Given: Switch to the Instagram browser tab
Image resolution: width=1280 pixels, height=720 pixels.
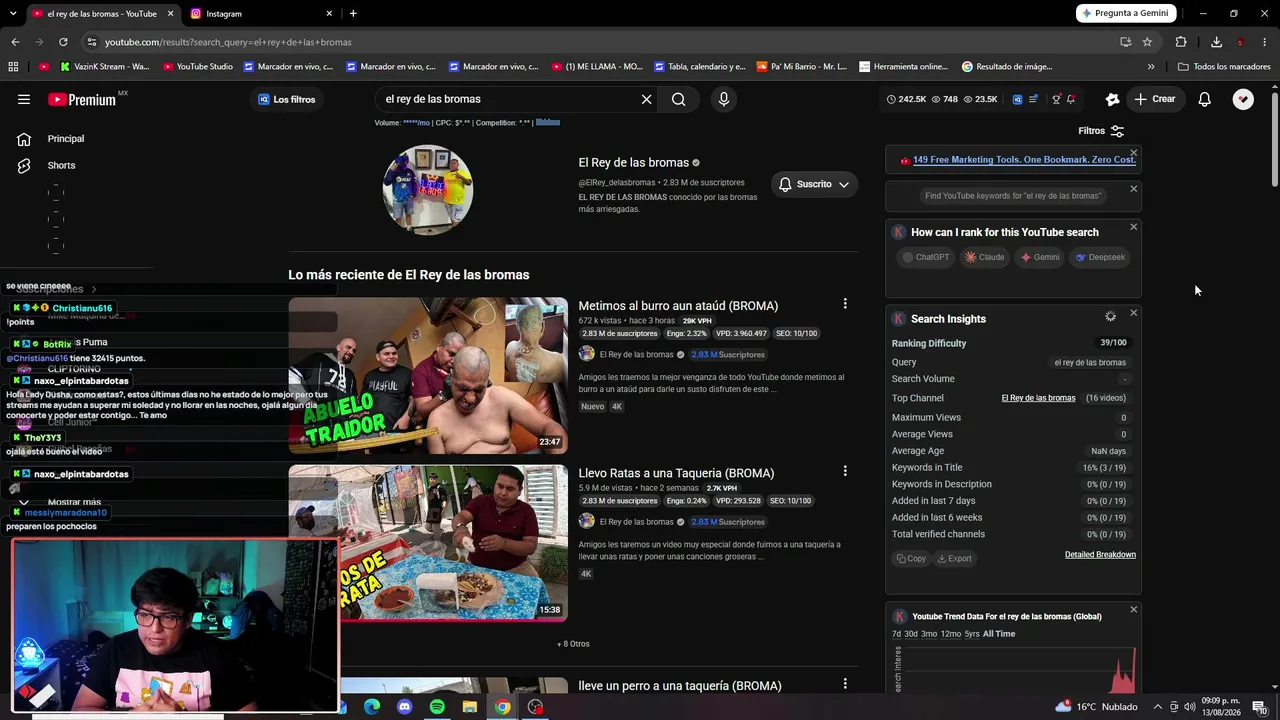Looking at the screenshot, I should pyautogui.click(x=263, y=14).
